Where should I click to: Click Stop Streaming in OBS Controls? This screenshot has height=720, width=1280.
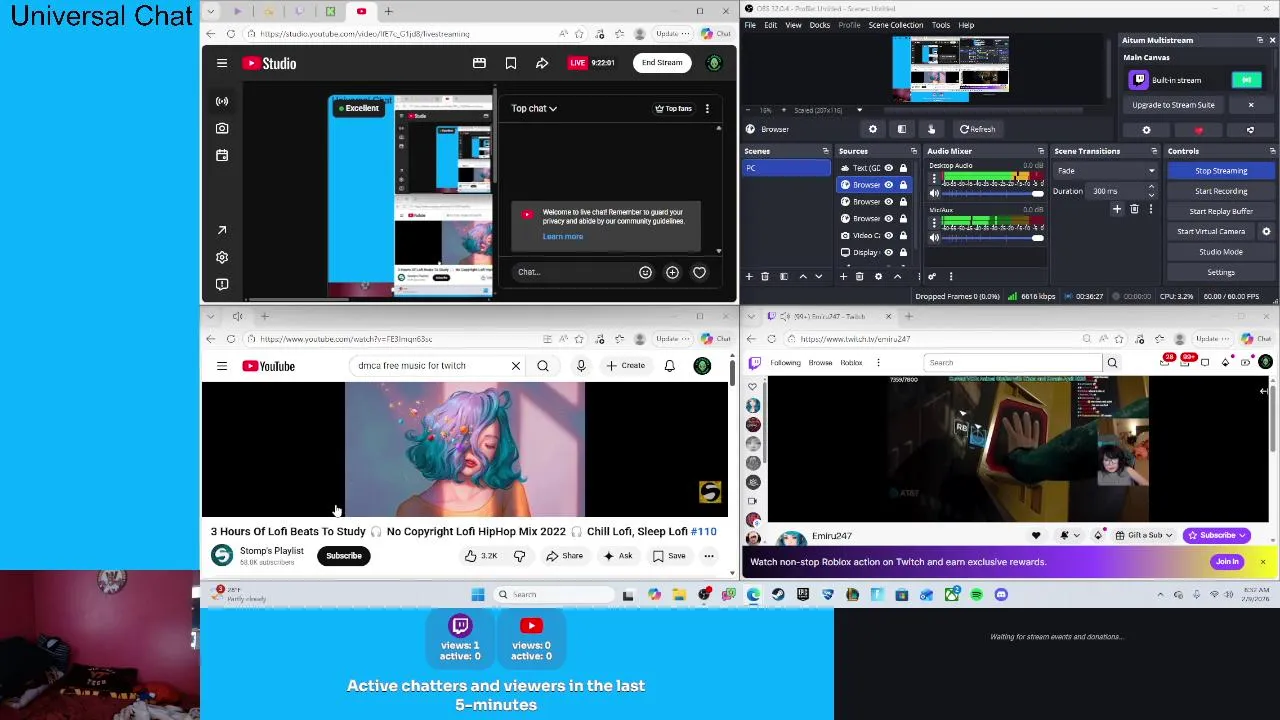[x=1221, y=171]
